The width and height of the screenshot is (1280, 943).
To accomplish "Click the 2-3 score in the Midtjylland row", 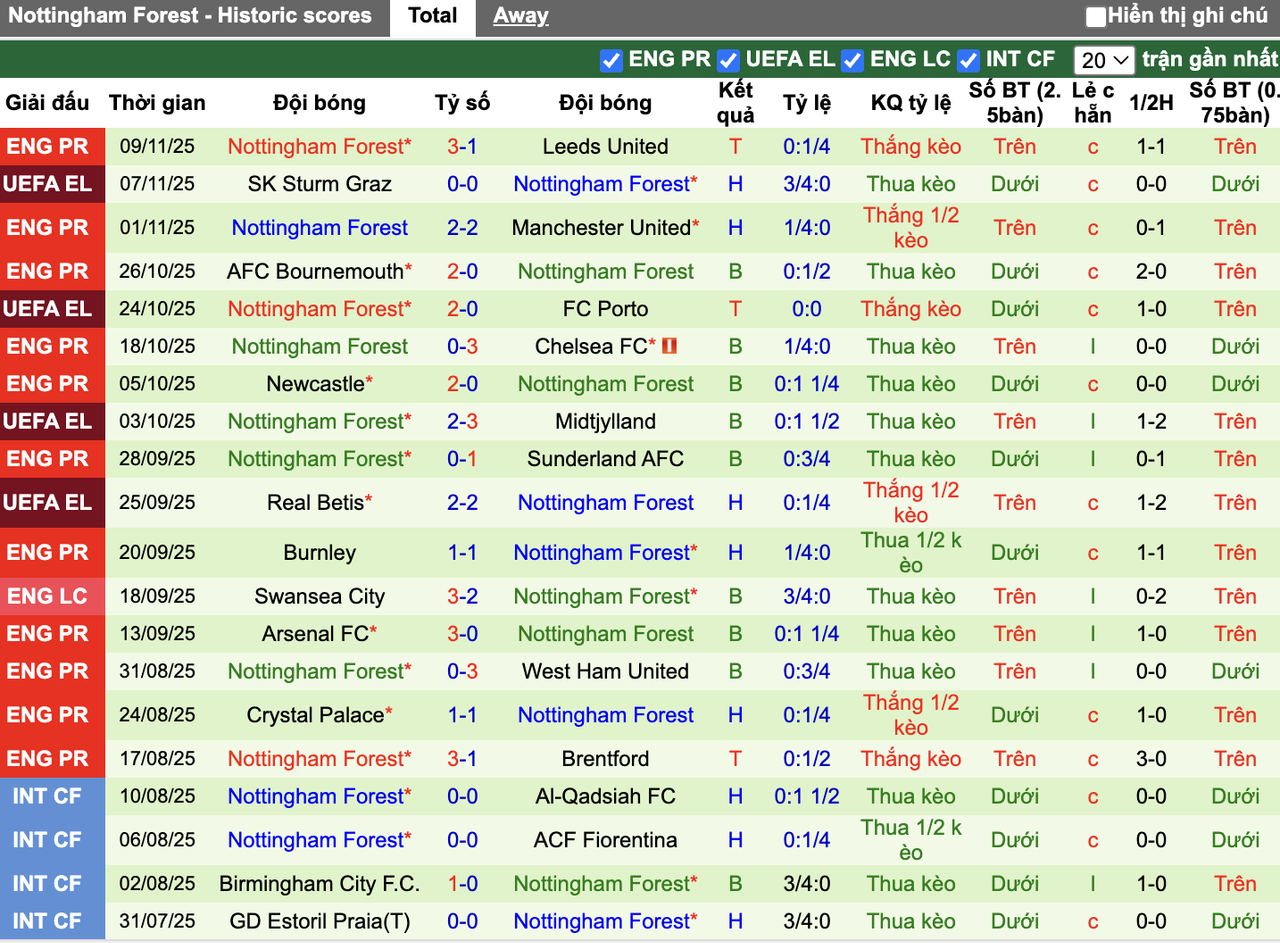I will click(462, 422).
